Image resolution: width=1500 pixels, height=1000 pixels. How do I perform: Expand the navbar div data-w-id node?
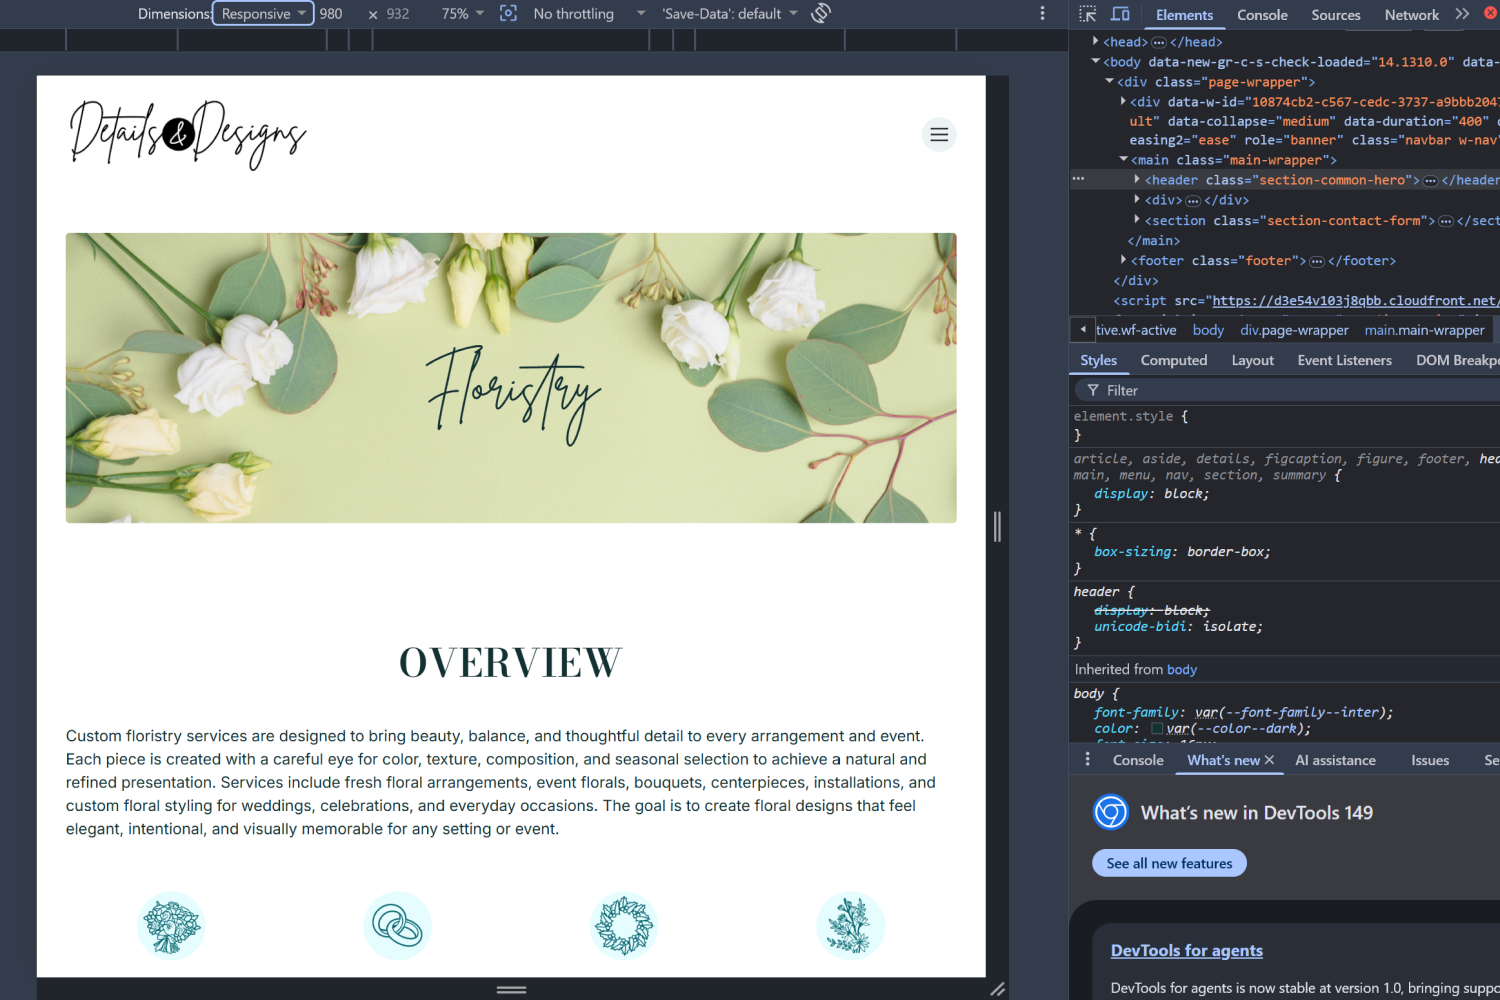(x=1124, y=101)
